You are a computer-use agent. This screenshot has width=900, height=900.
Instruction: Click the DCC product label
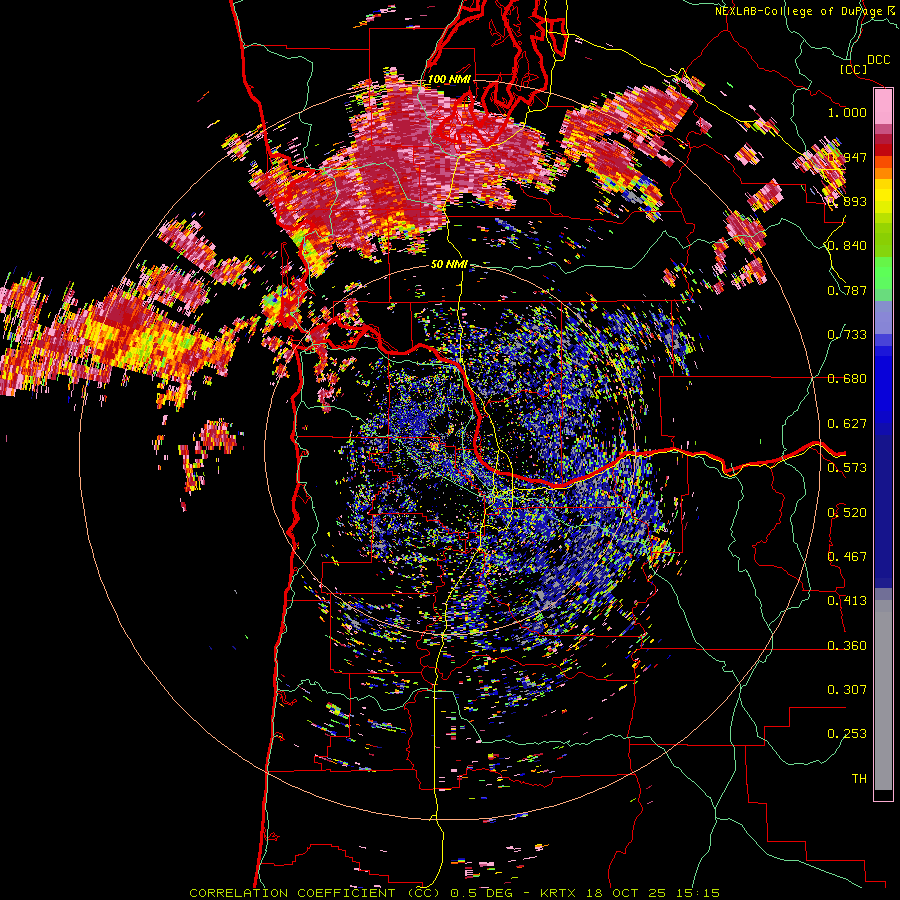[x=878, y=60]
